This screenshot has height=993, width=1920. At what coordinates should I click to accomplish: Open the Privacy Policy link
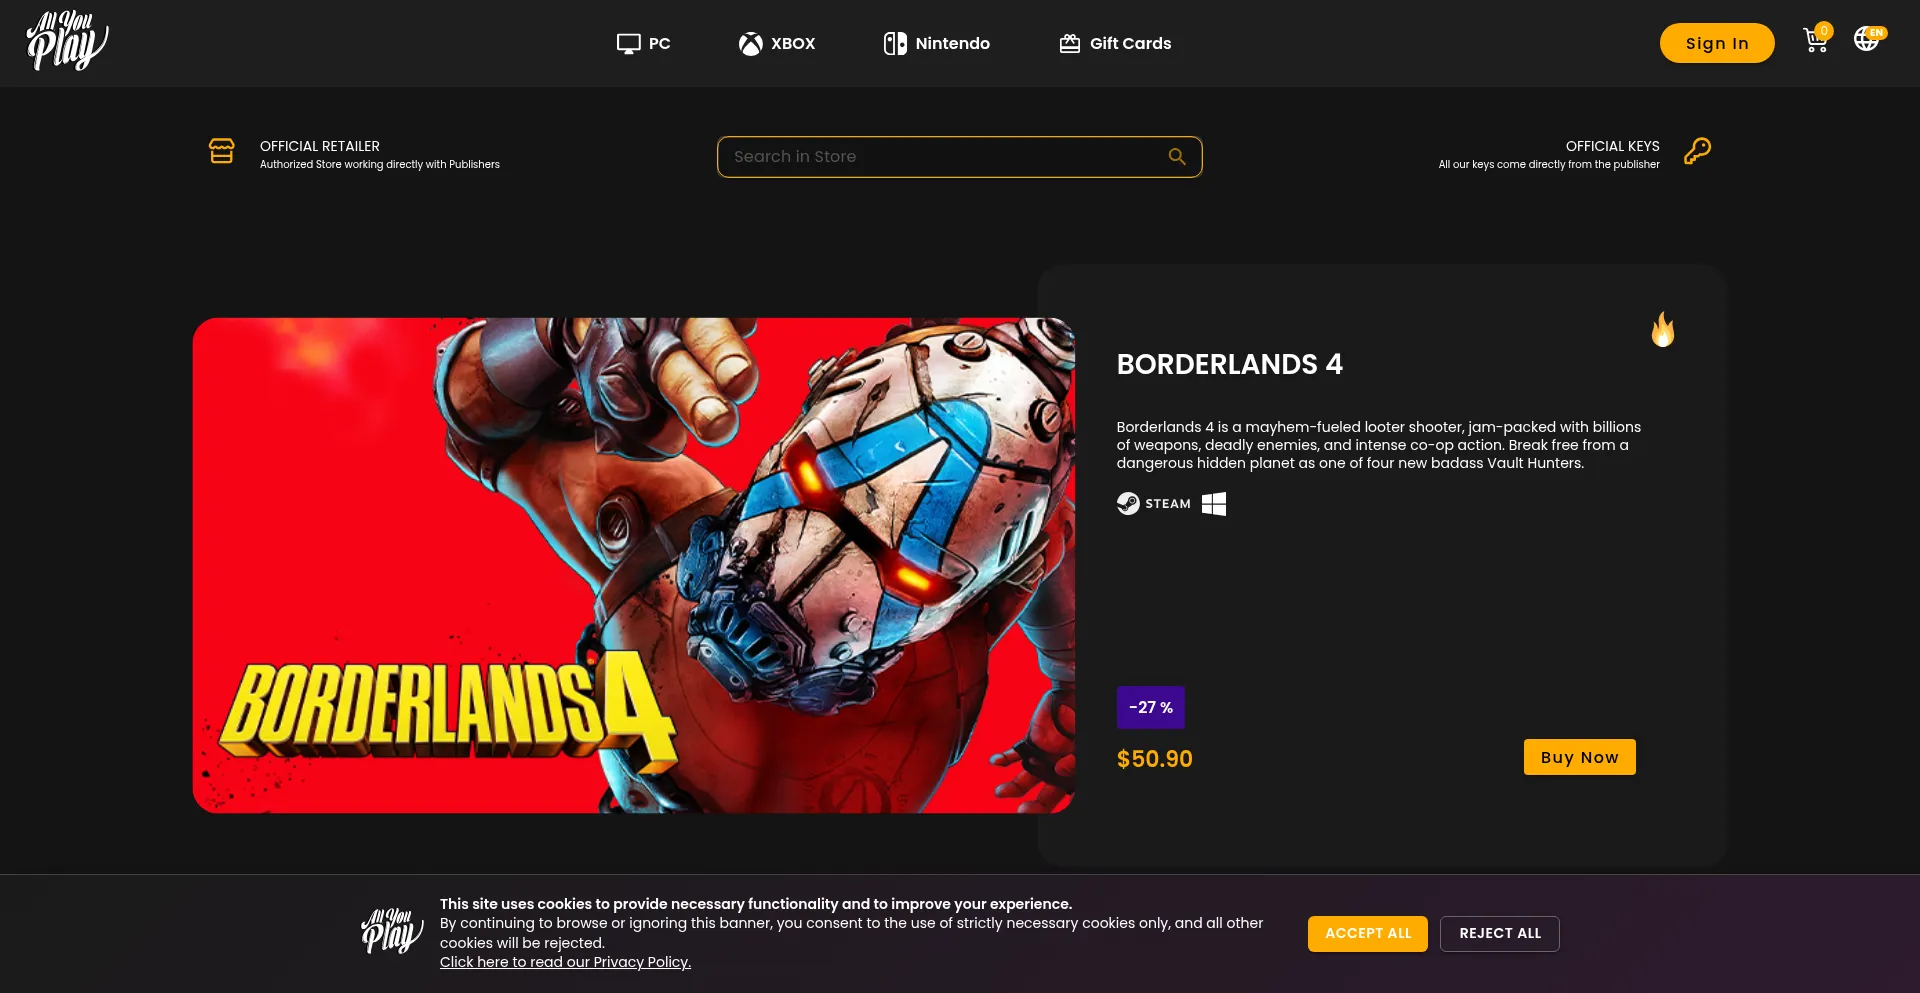[x=565, y=962]
